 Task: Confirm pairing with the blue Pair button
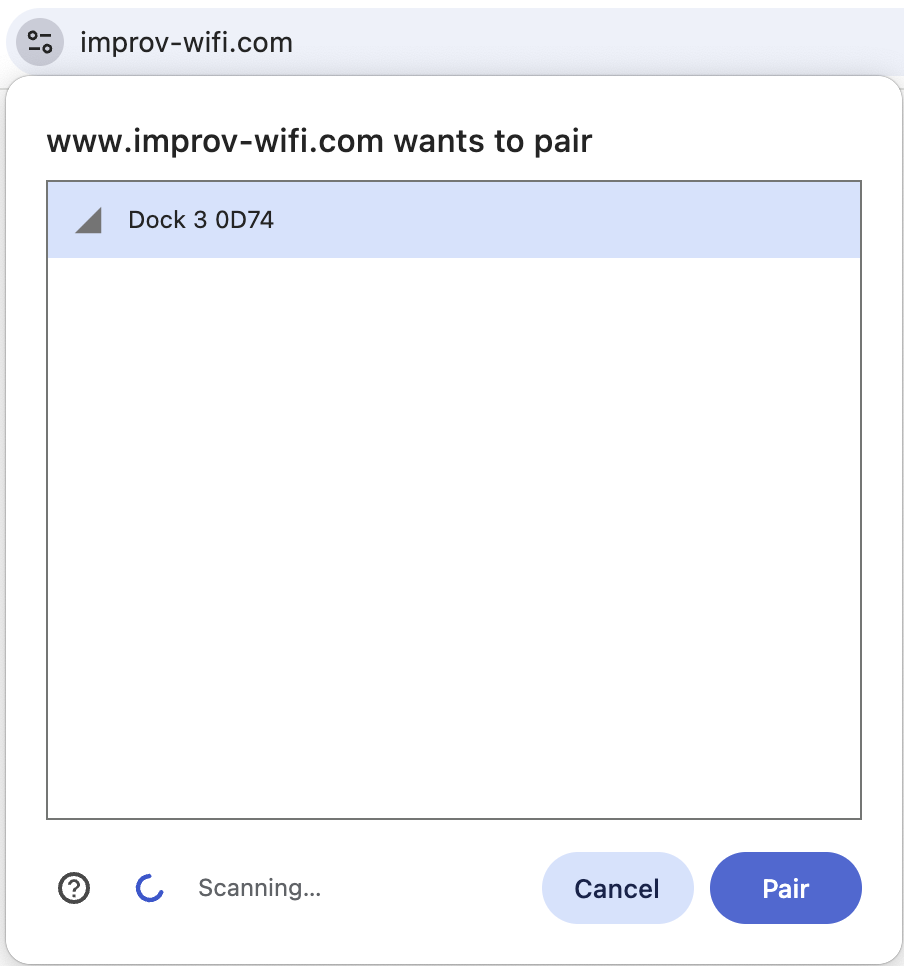(786, 888)
